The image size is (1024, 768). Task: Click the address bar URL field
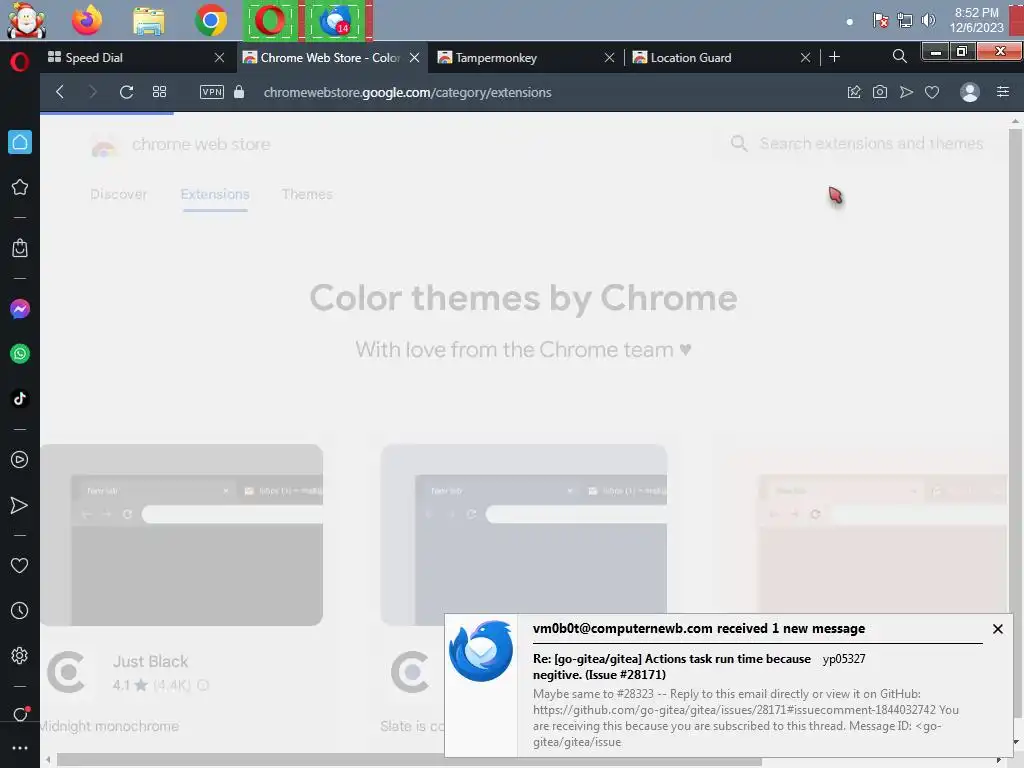point(408,93)
